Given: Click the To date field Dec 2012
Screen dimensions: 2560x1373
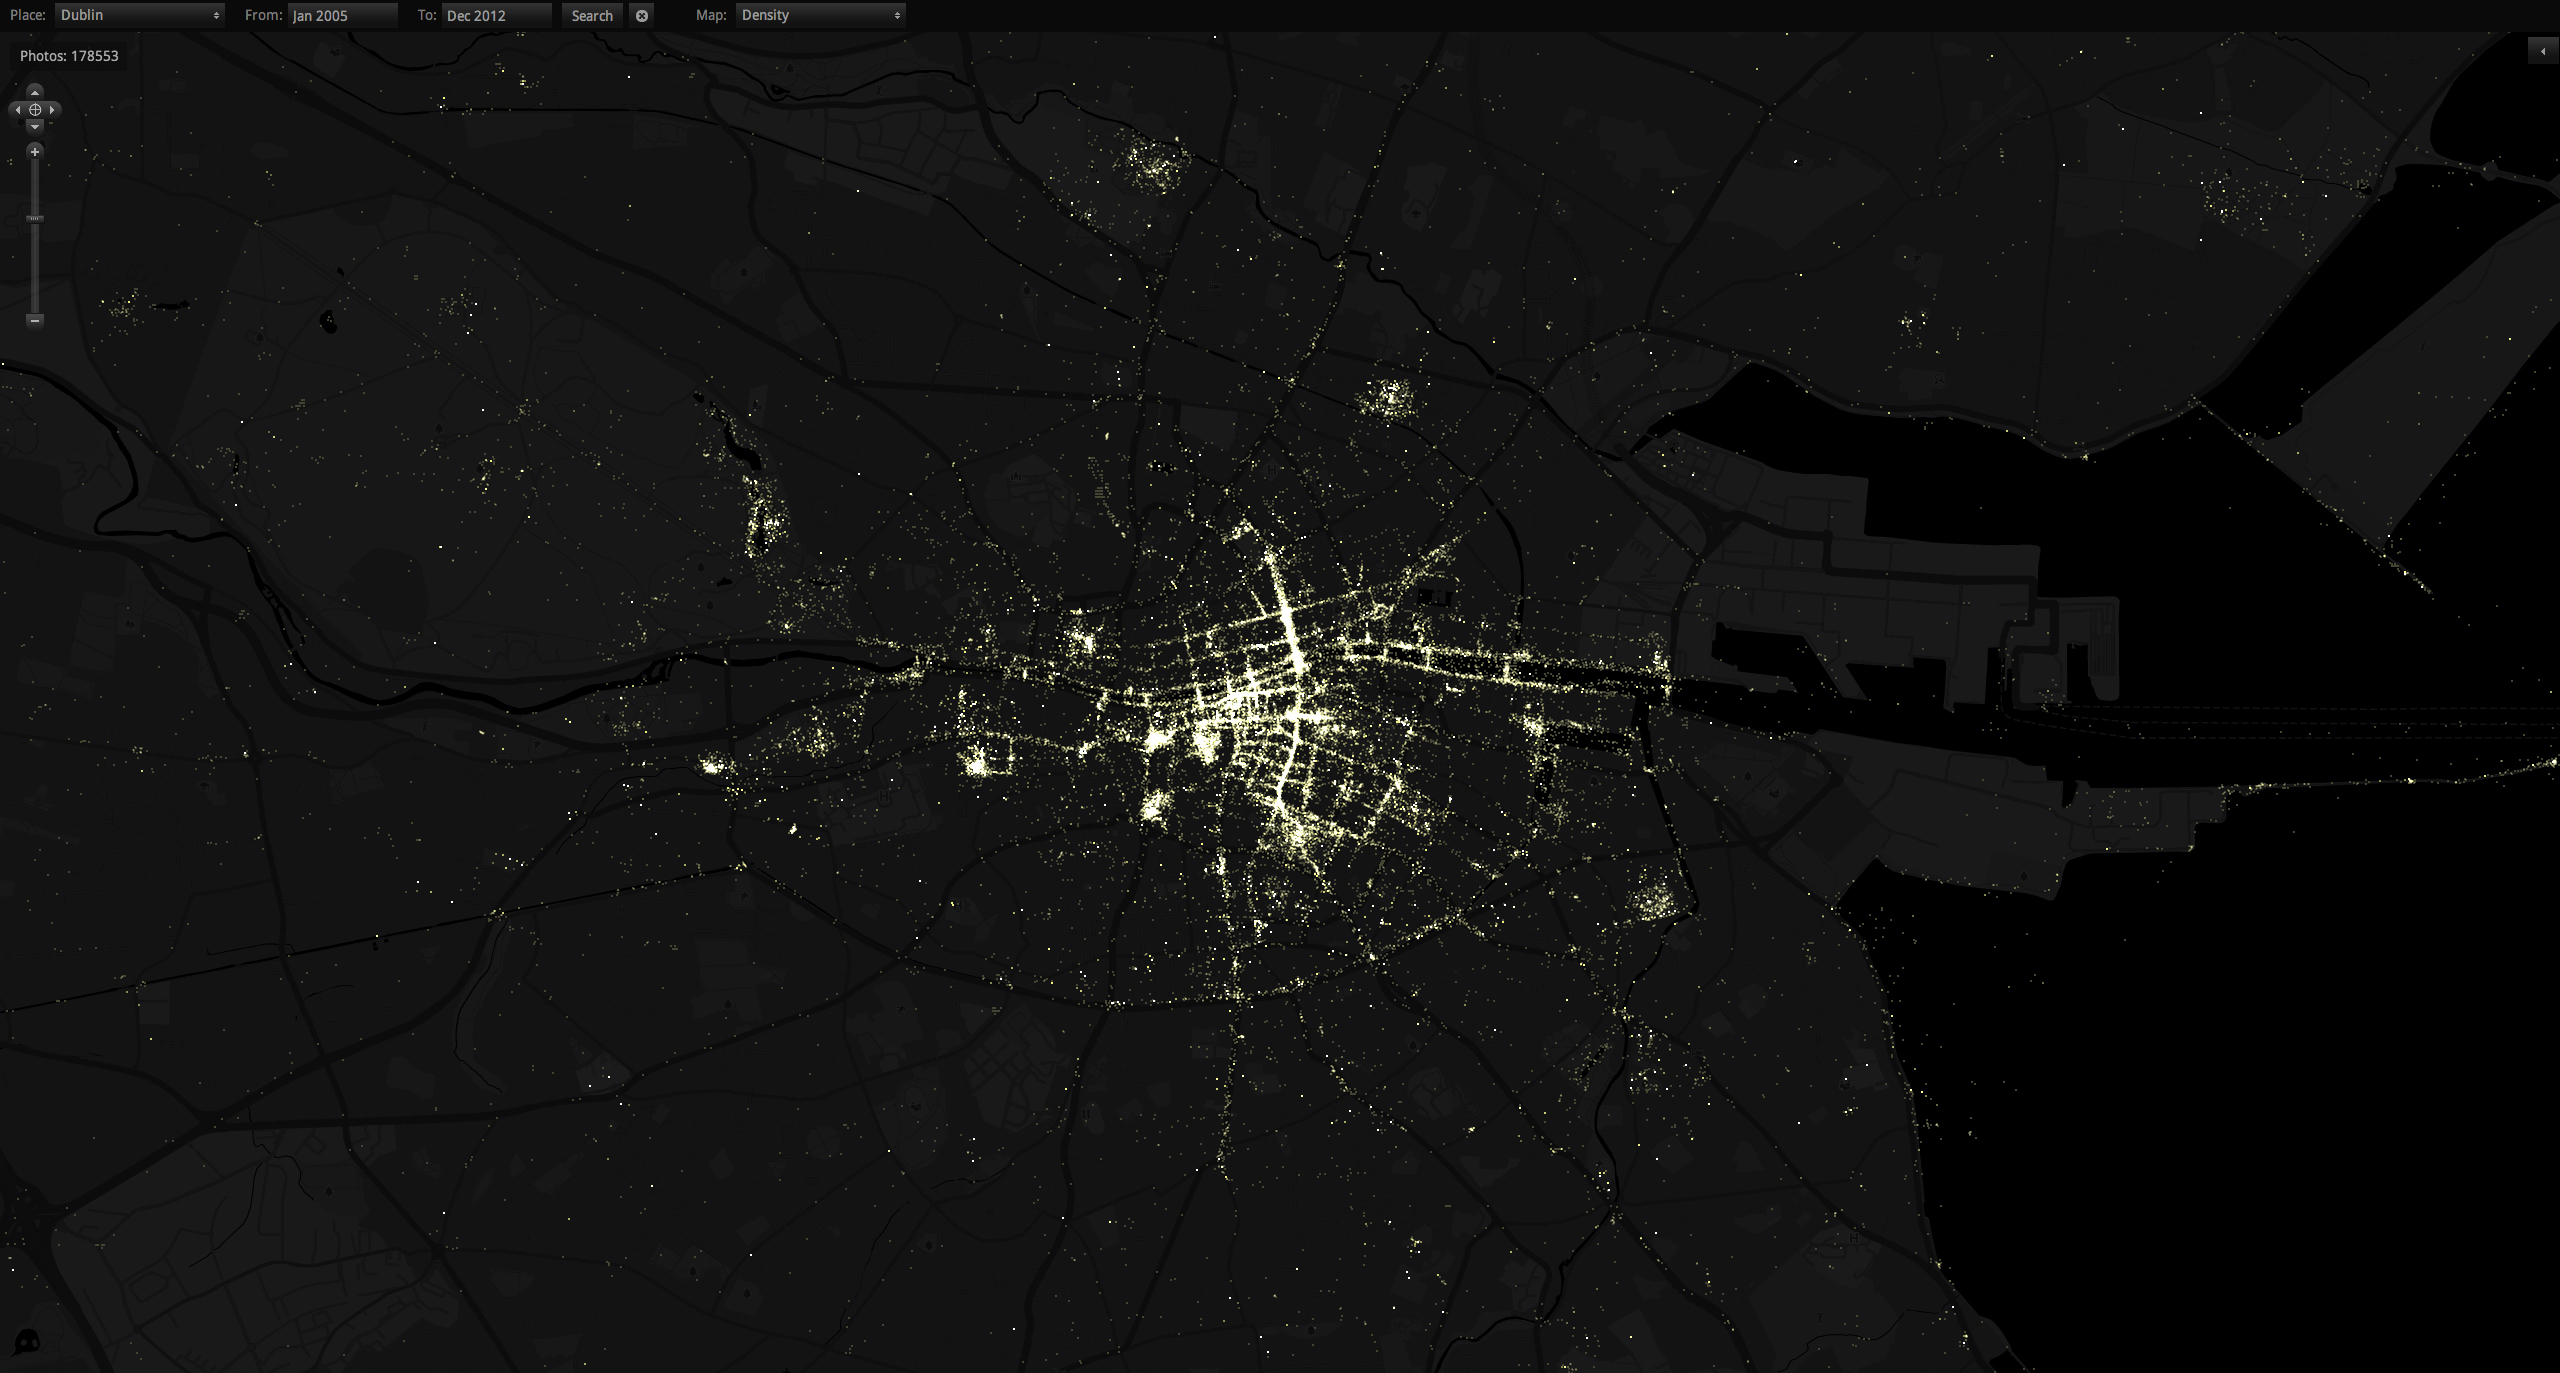Looking at the screenshot, I should (x=495, y=16).
